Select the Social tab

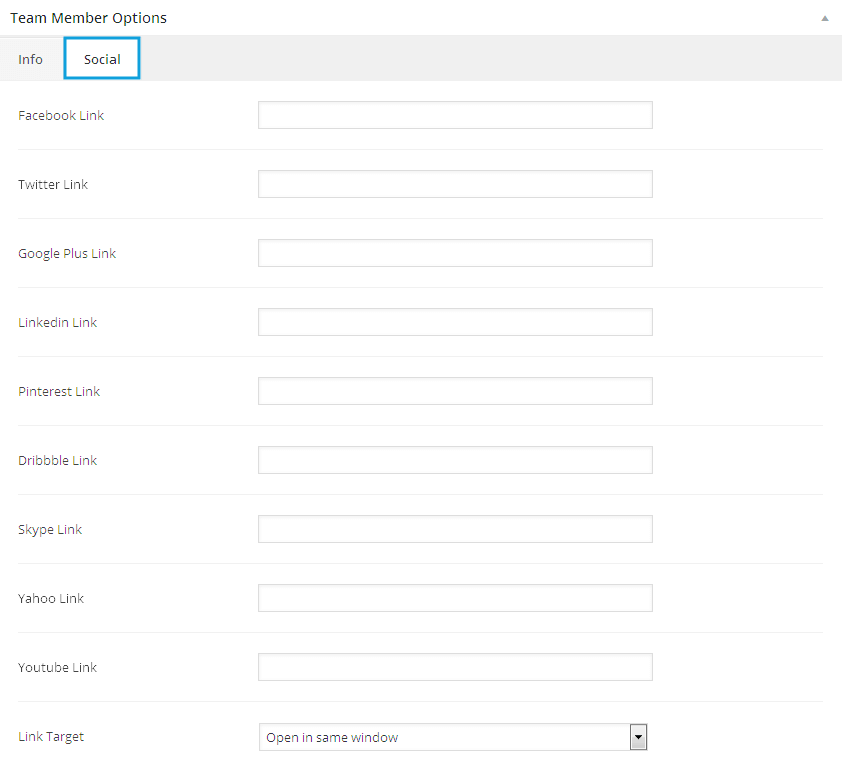pyautogui.click(x=102, y=59)
